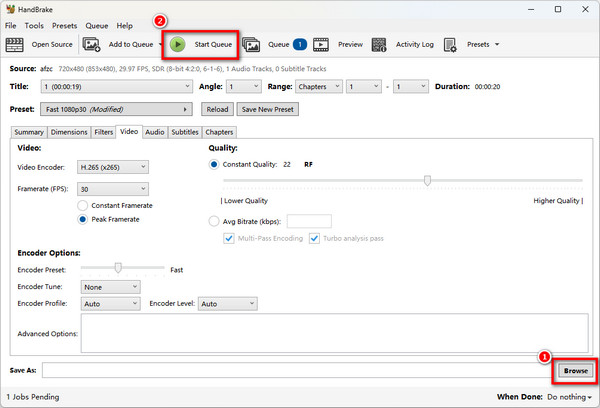Click the Queue stacked images icon
Screen dimensions: 600x408
(251, 45)
